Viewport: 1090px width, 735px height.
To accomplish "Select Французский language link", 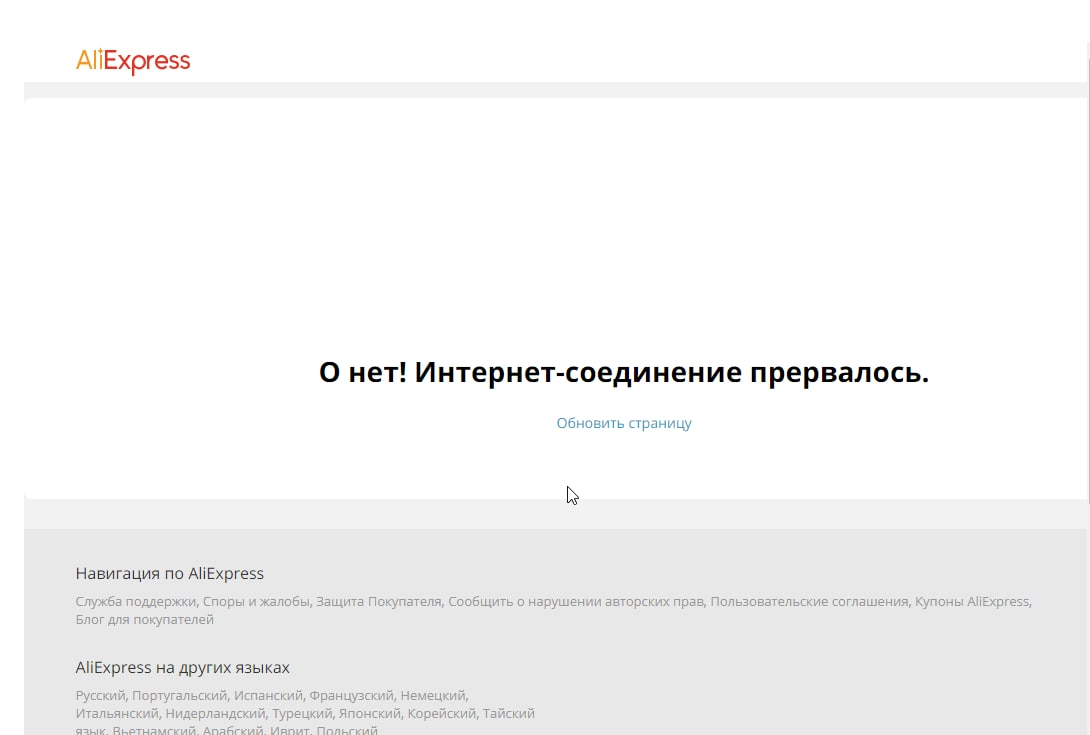I will point(351,695).
